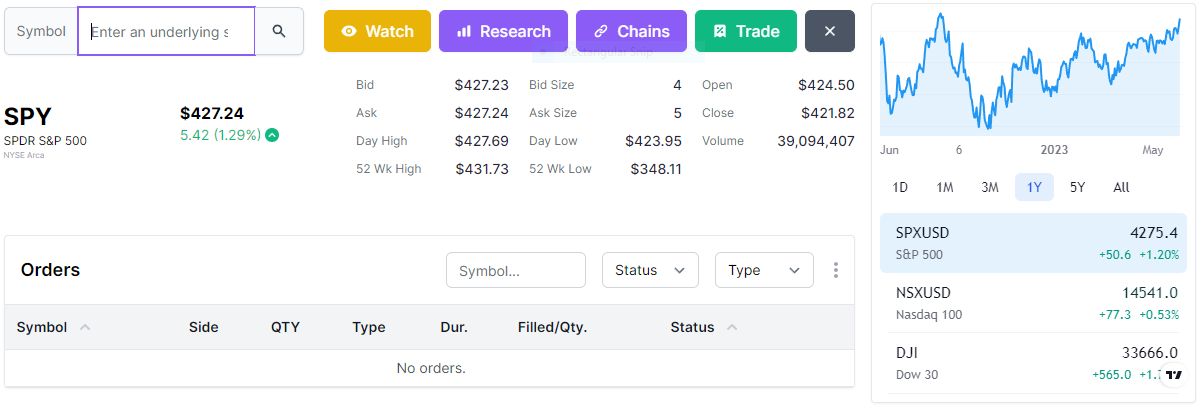
Task: Add SPY to watchlist with Watch
Action: click(377, 31)
